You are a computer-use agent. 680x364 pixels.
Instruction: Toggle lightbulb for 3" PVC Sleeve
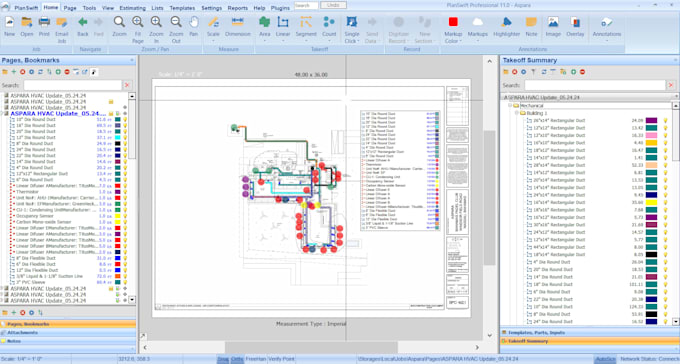pos(125,282)
